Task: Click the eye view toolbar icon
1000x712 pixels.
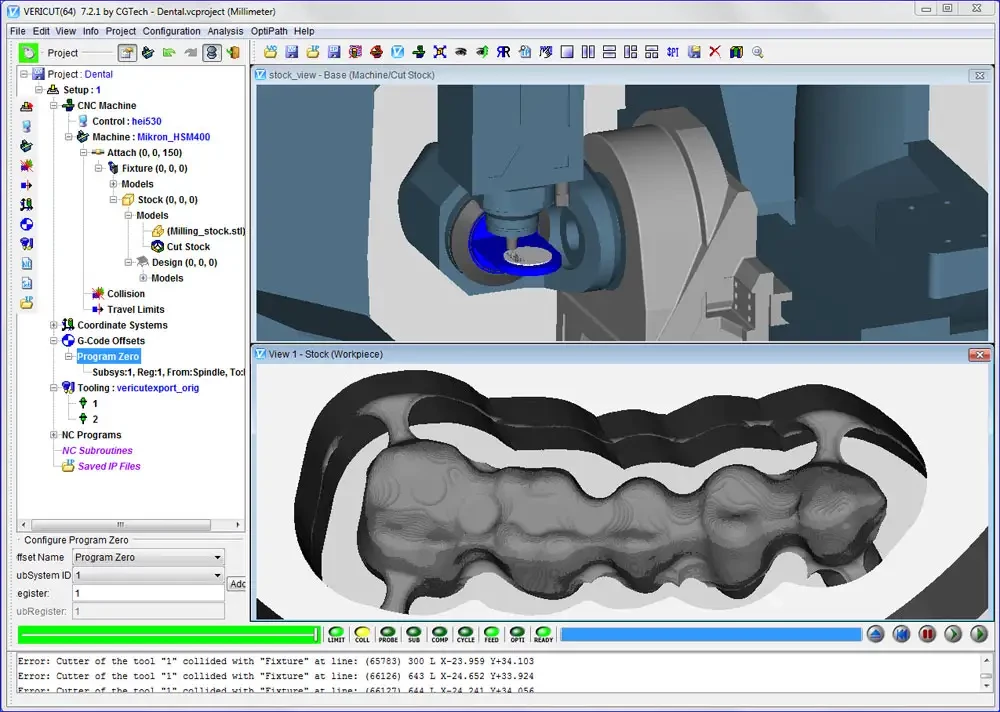Action: click(460, 52)
